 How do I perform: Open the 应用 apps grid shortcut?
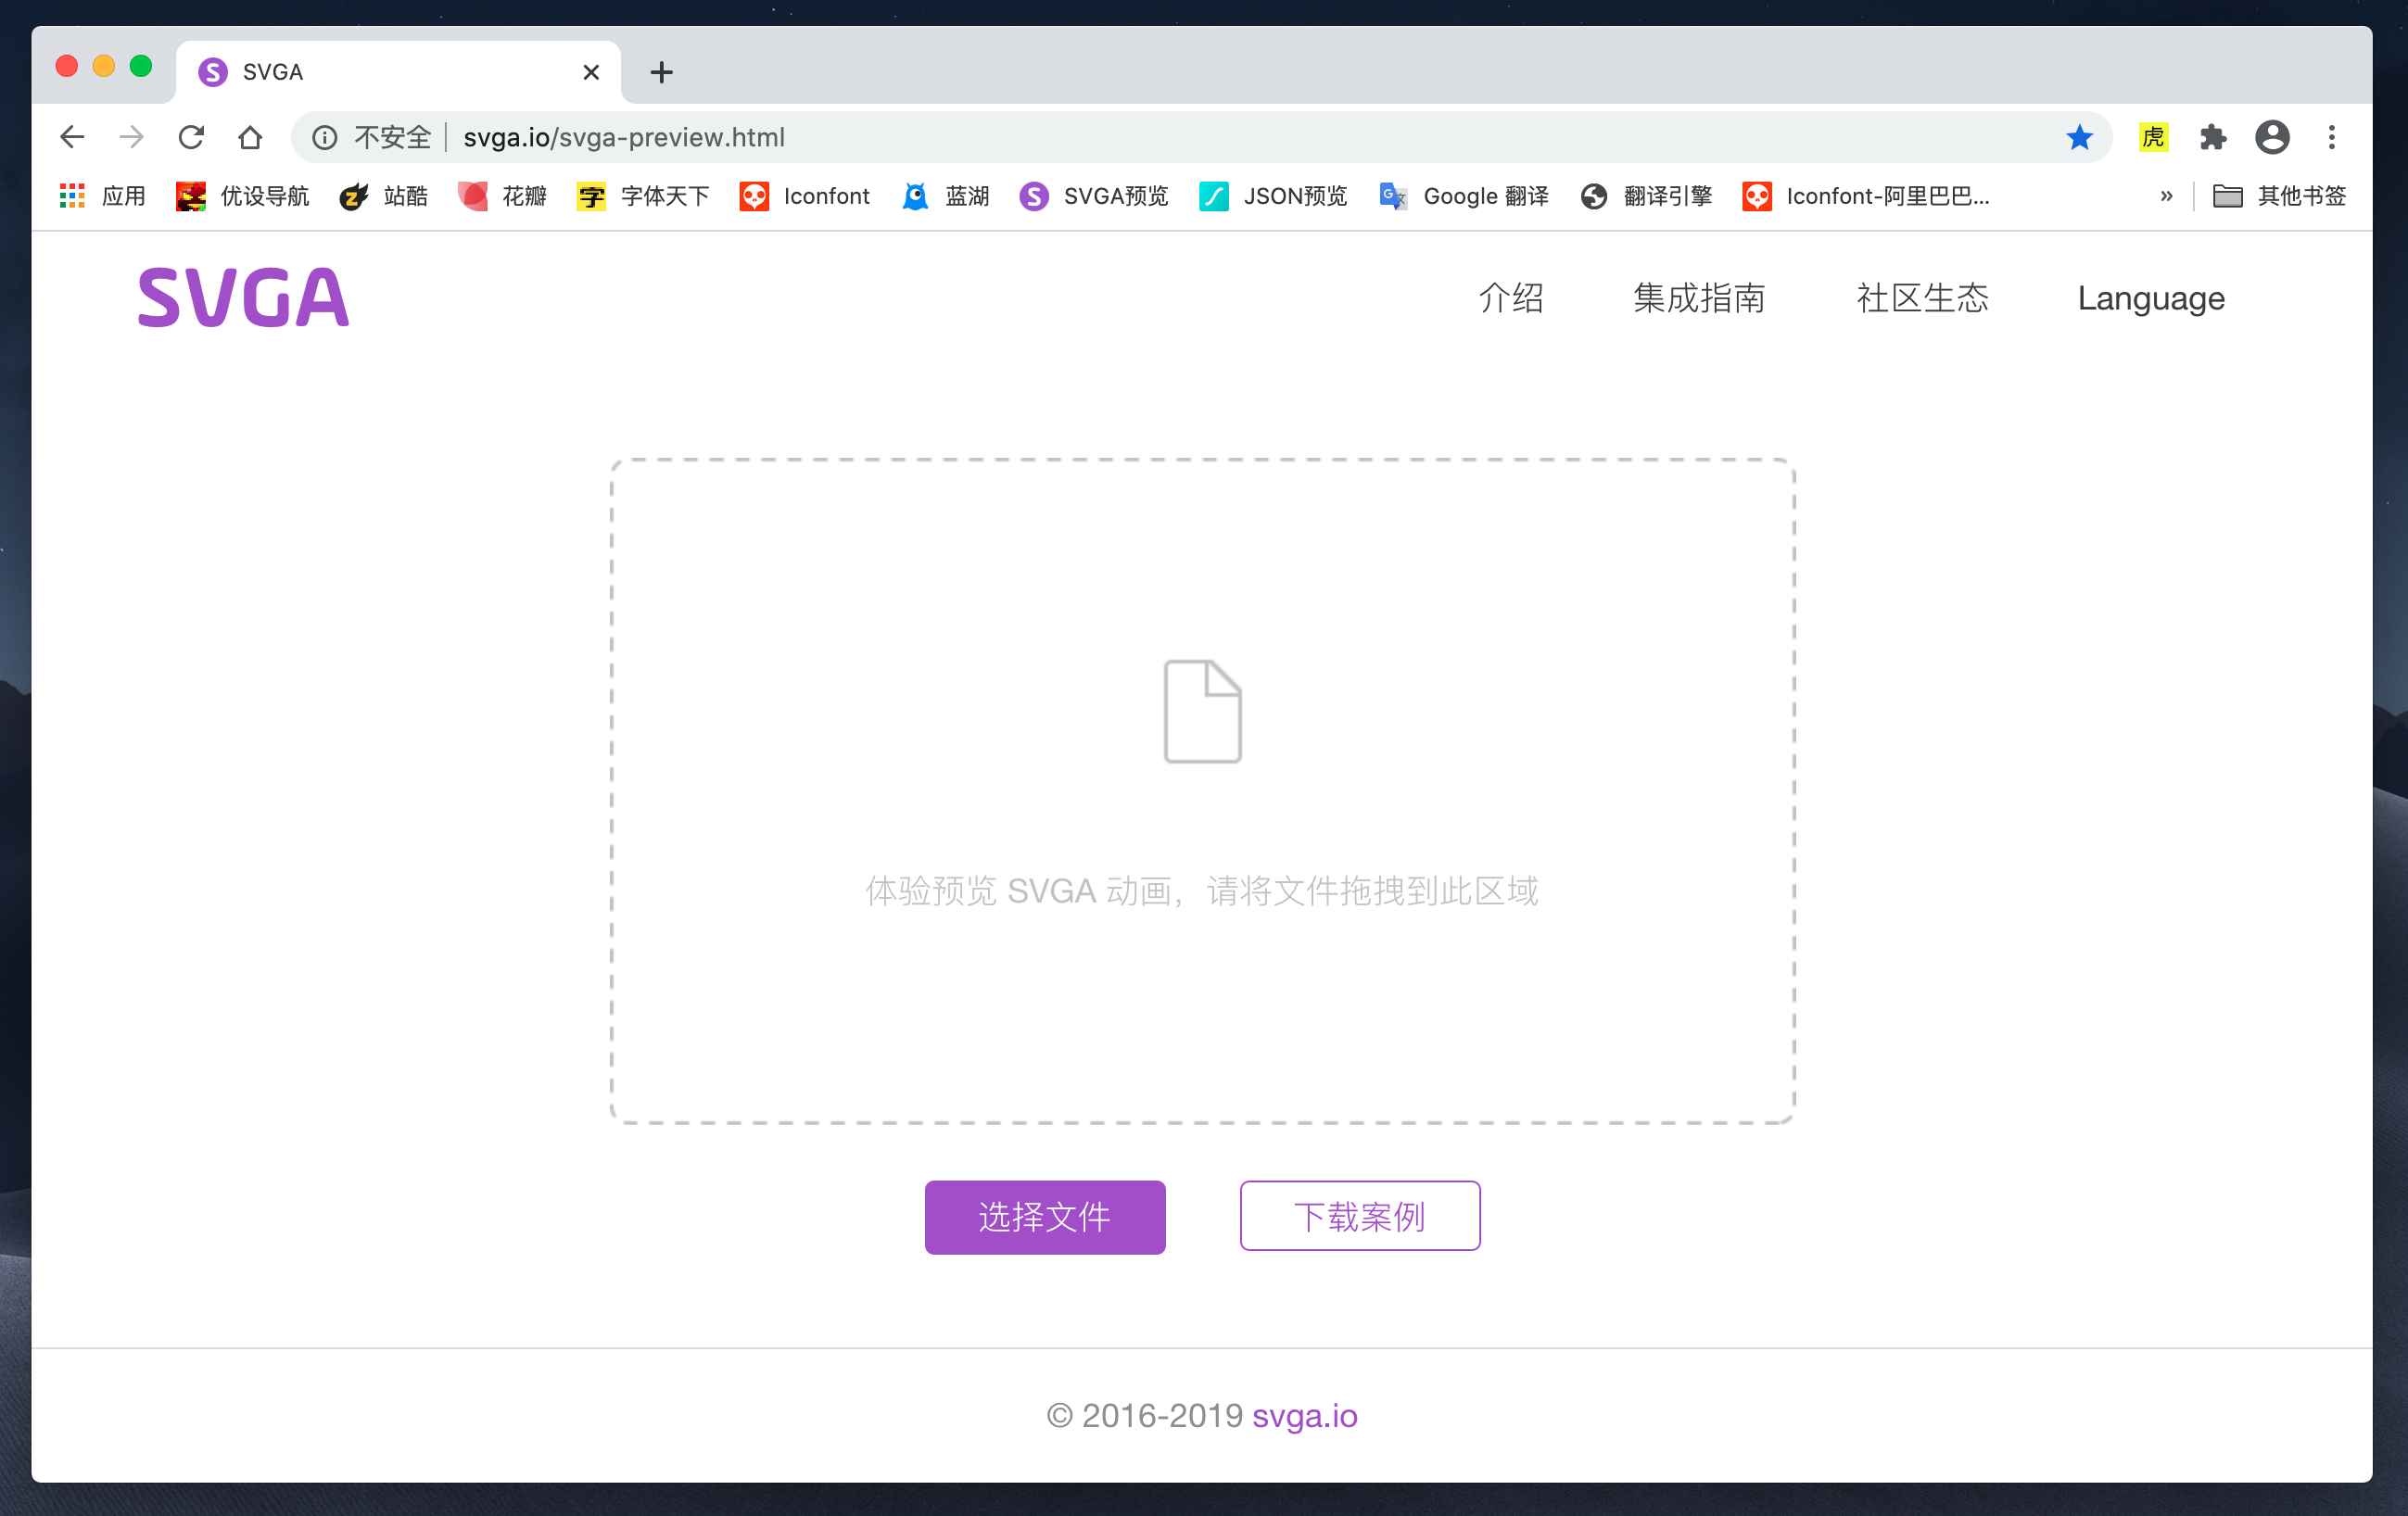click(103, 196)
